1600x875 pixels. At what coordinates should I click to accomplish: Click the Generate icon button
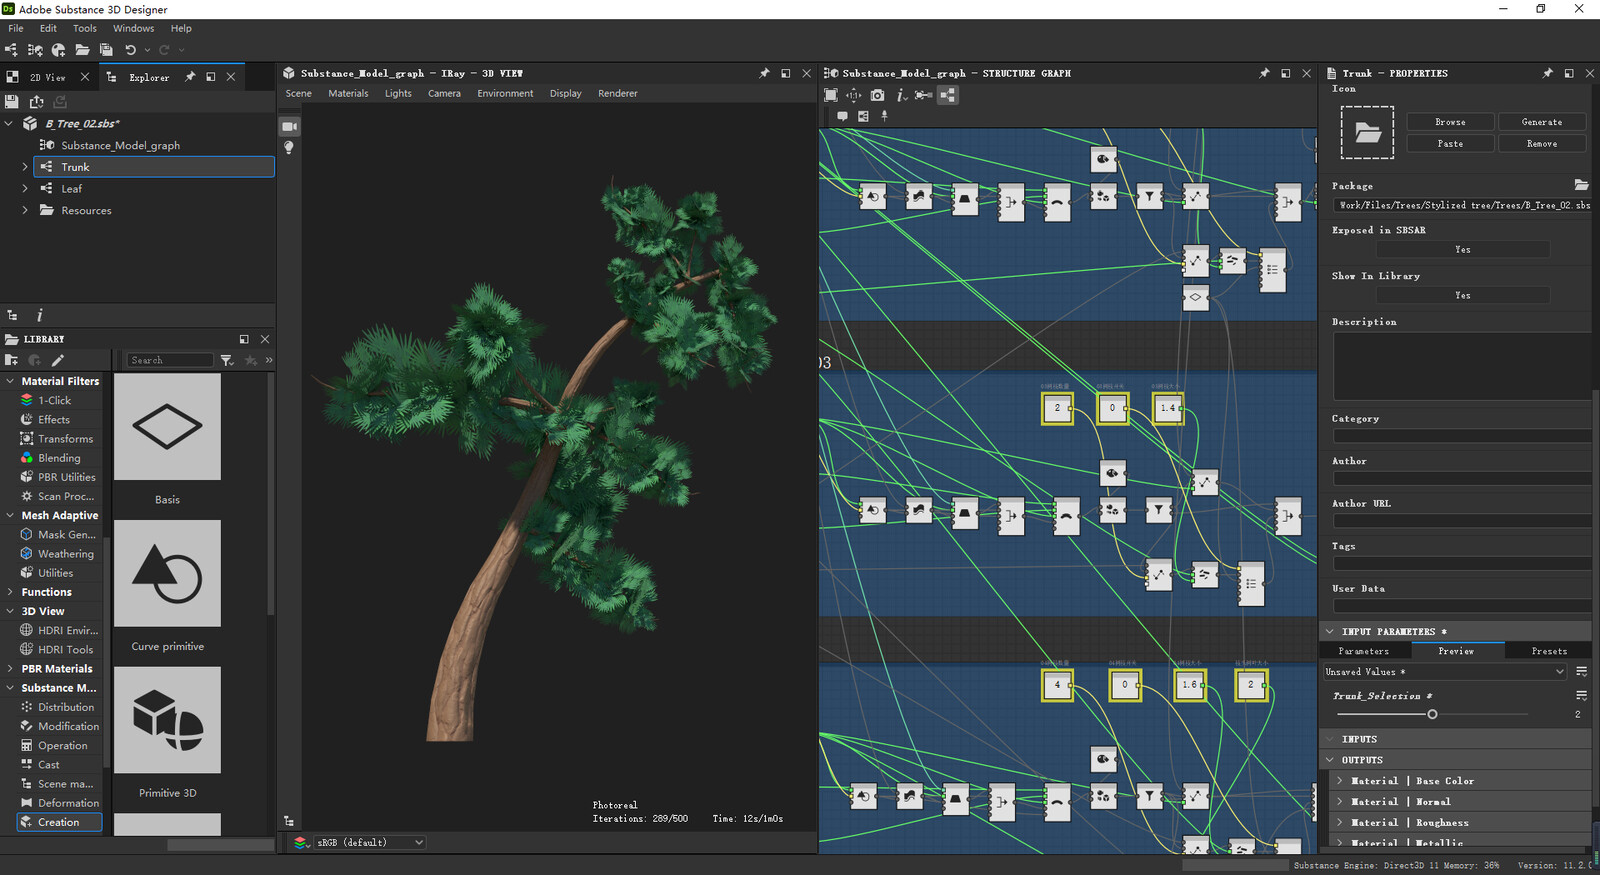pos(1542,122)
